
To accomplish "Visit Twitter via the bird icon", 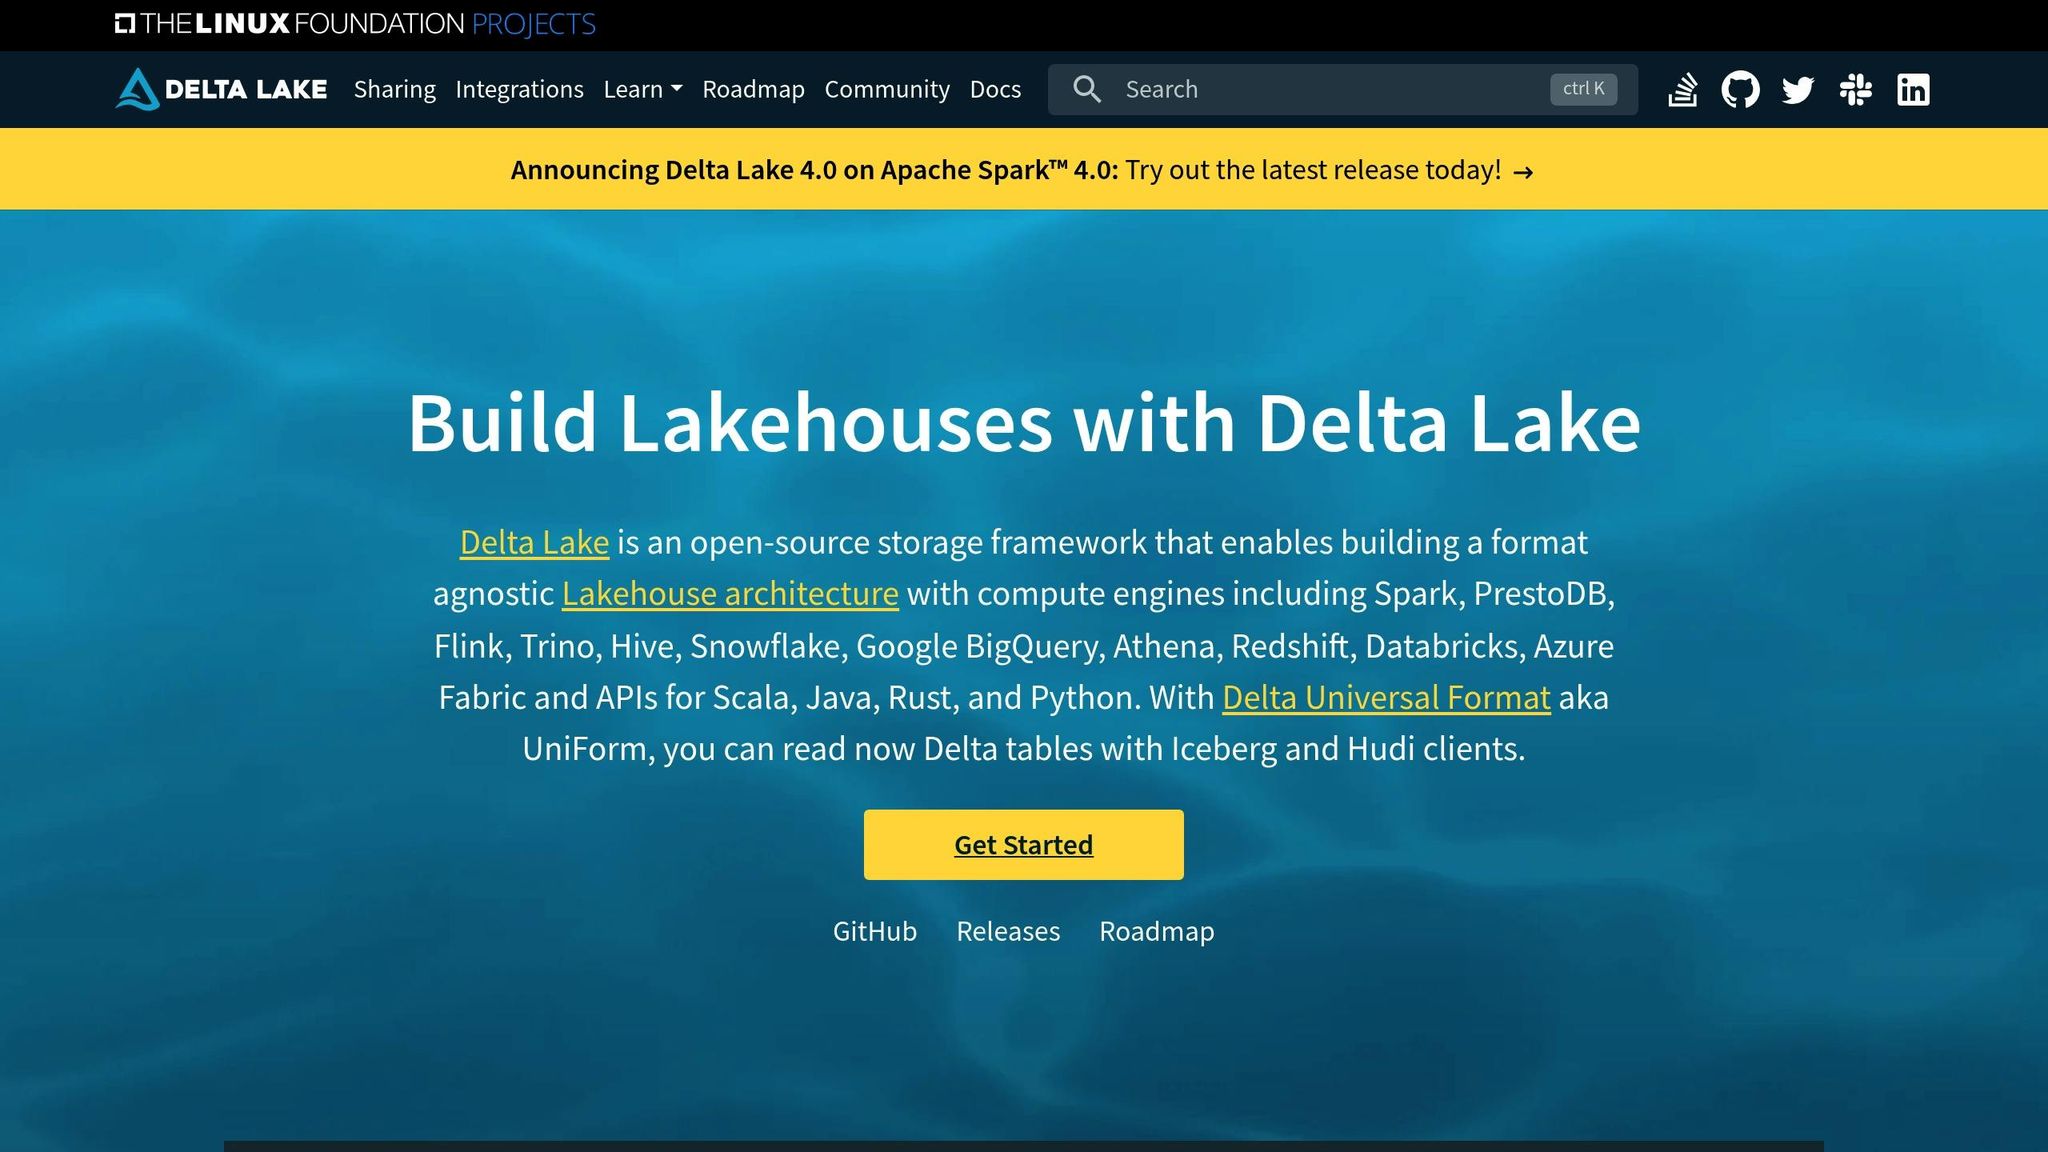I will 1797,89.
